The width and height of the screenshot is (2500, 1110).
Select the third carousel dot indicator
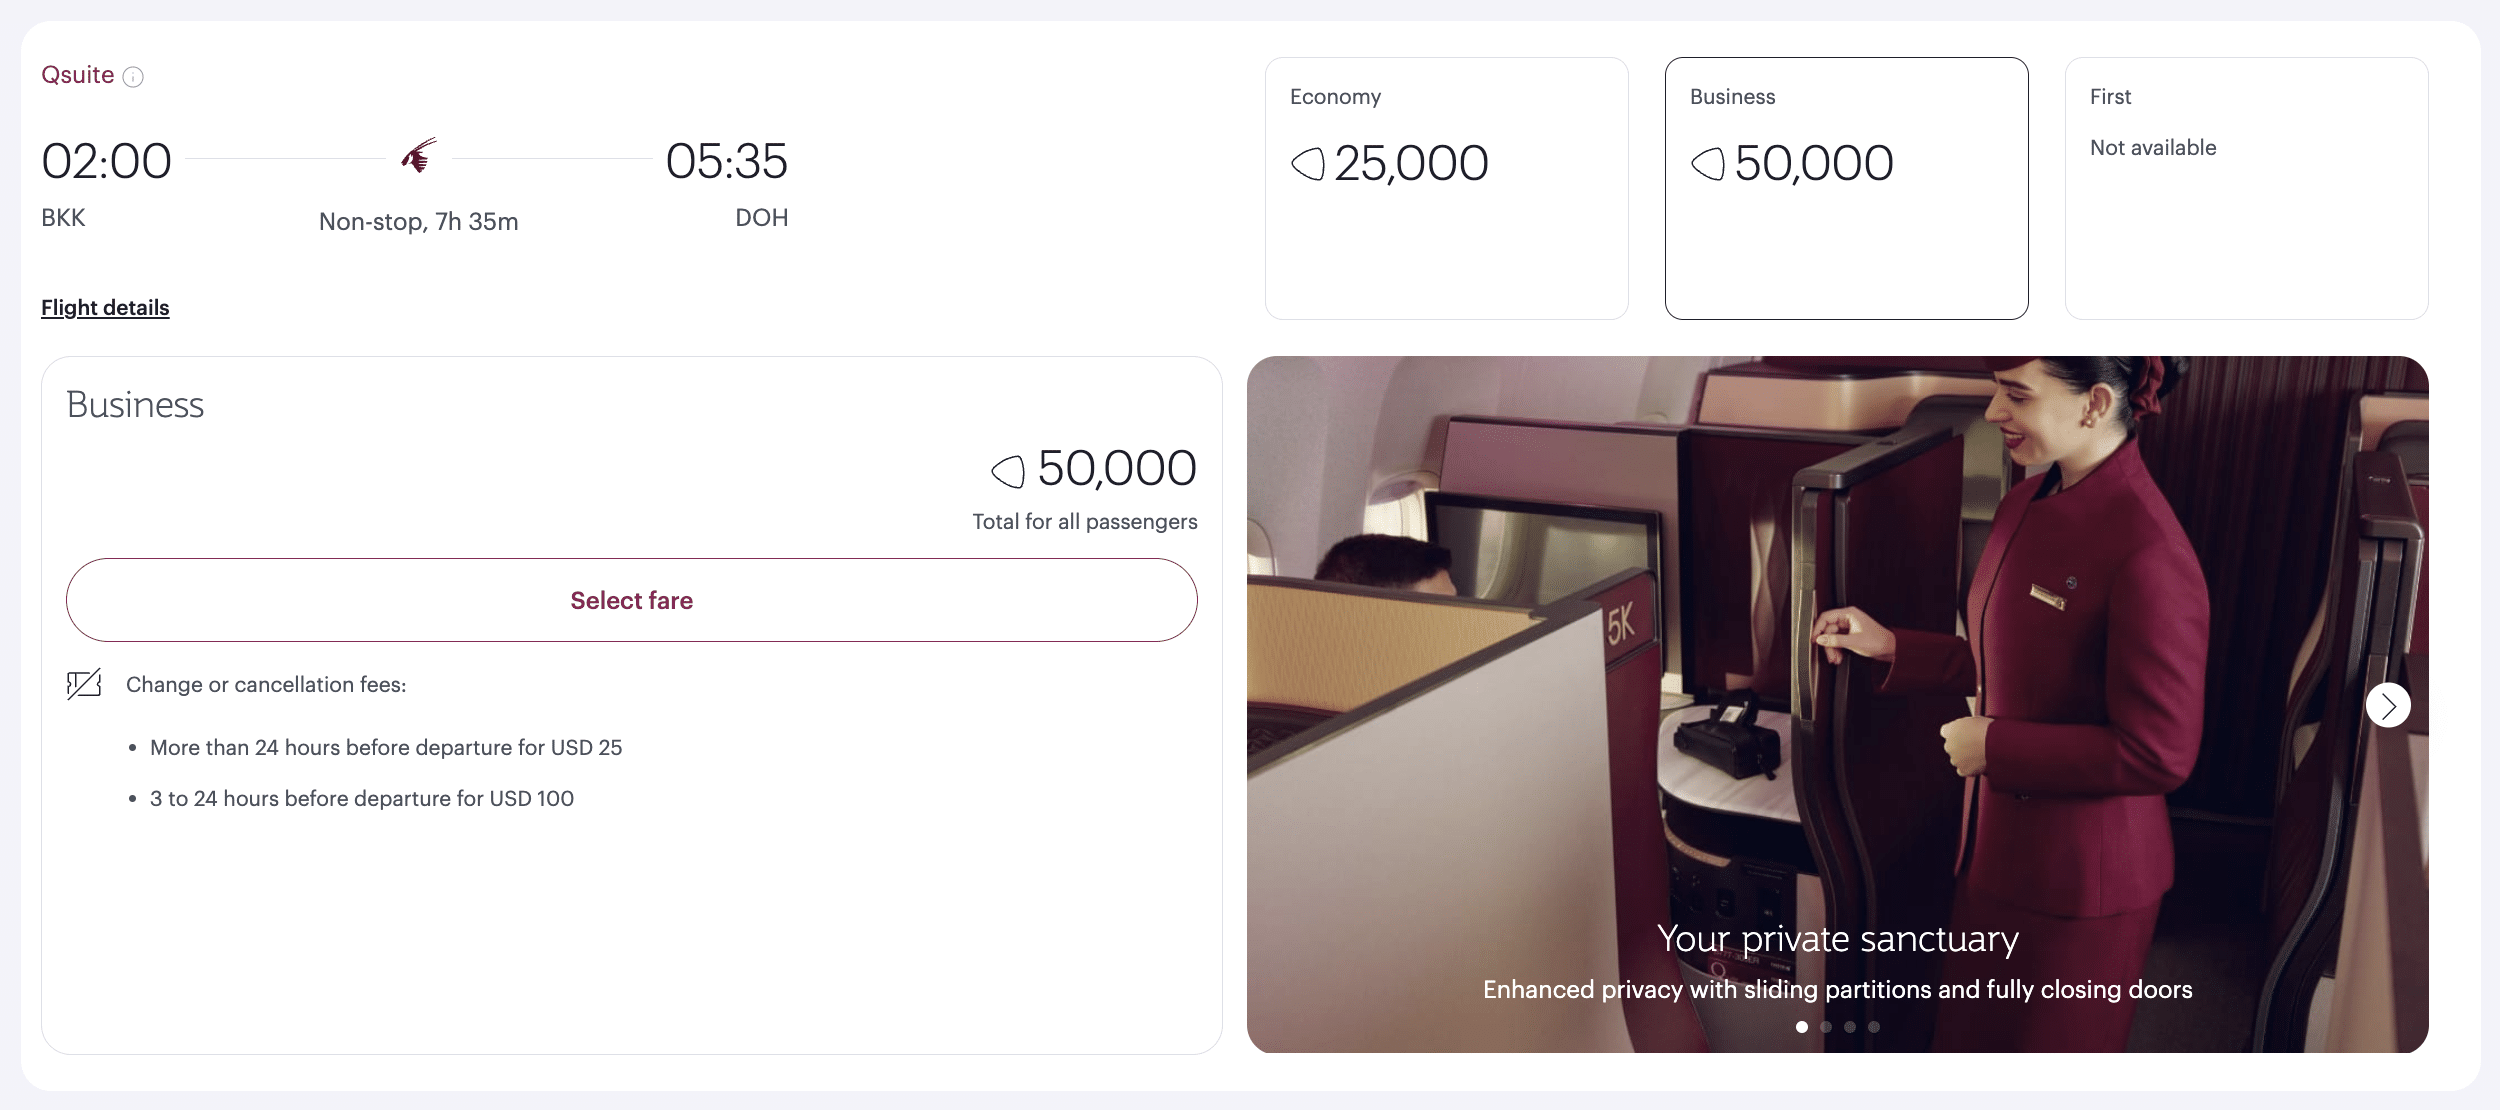tap(1850, 1027)
